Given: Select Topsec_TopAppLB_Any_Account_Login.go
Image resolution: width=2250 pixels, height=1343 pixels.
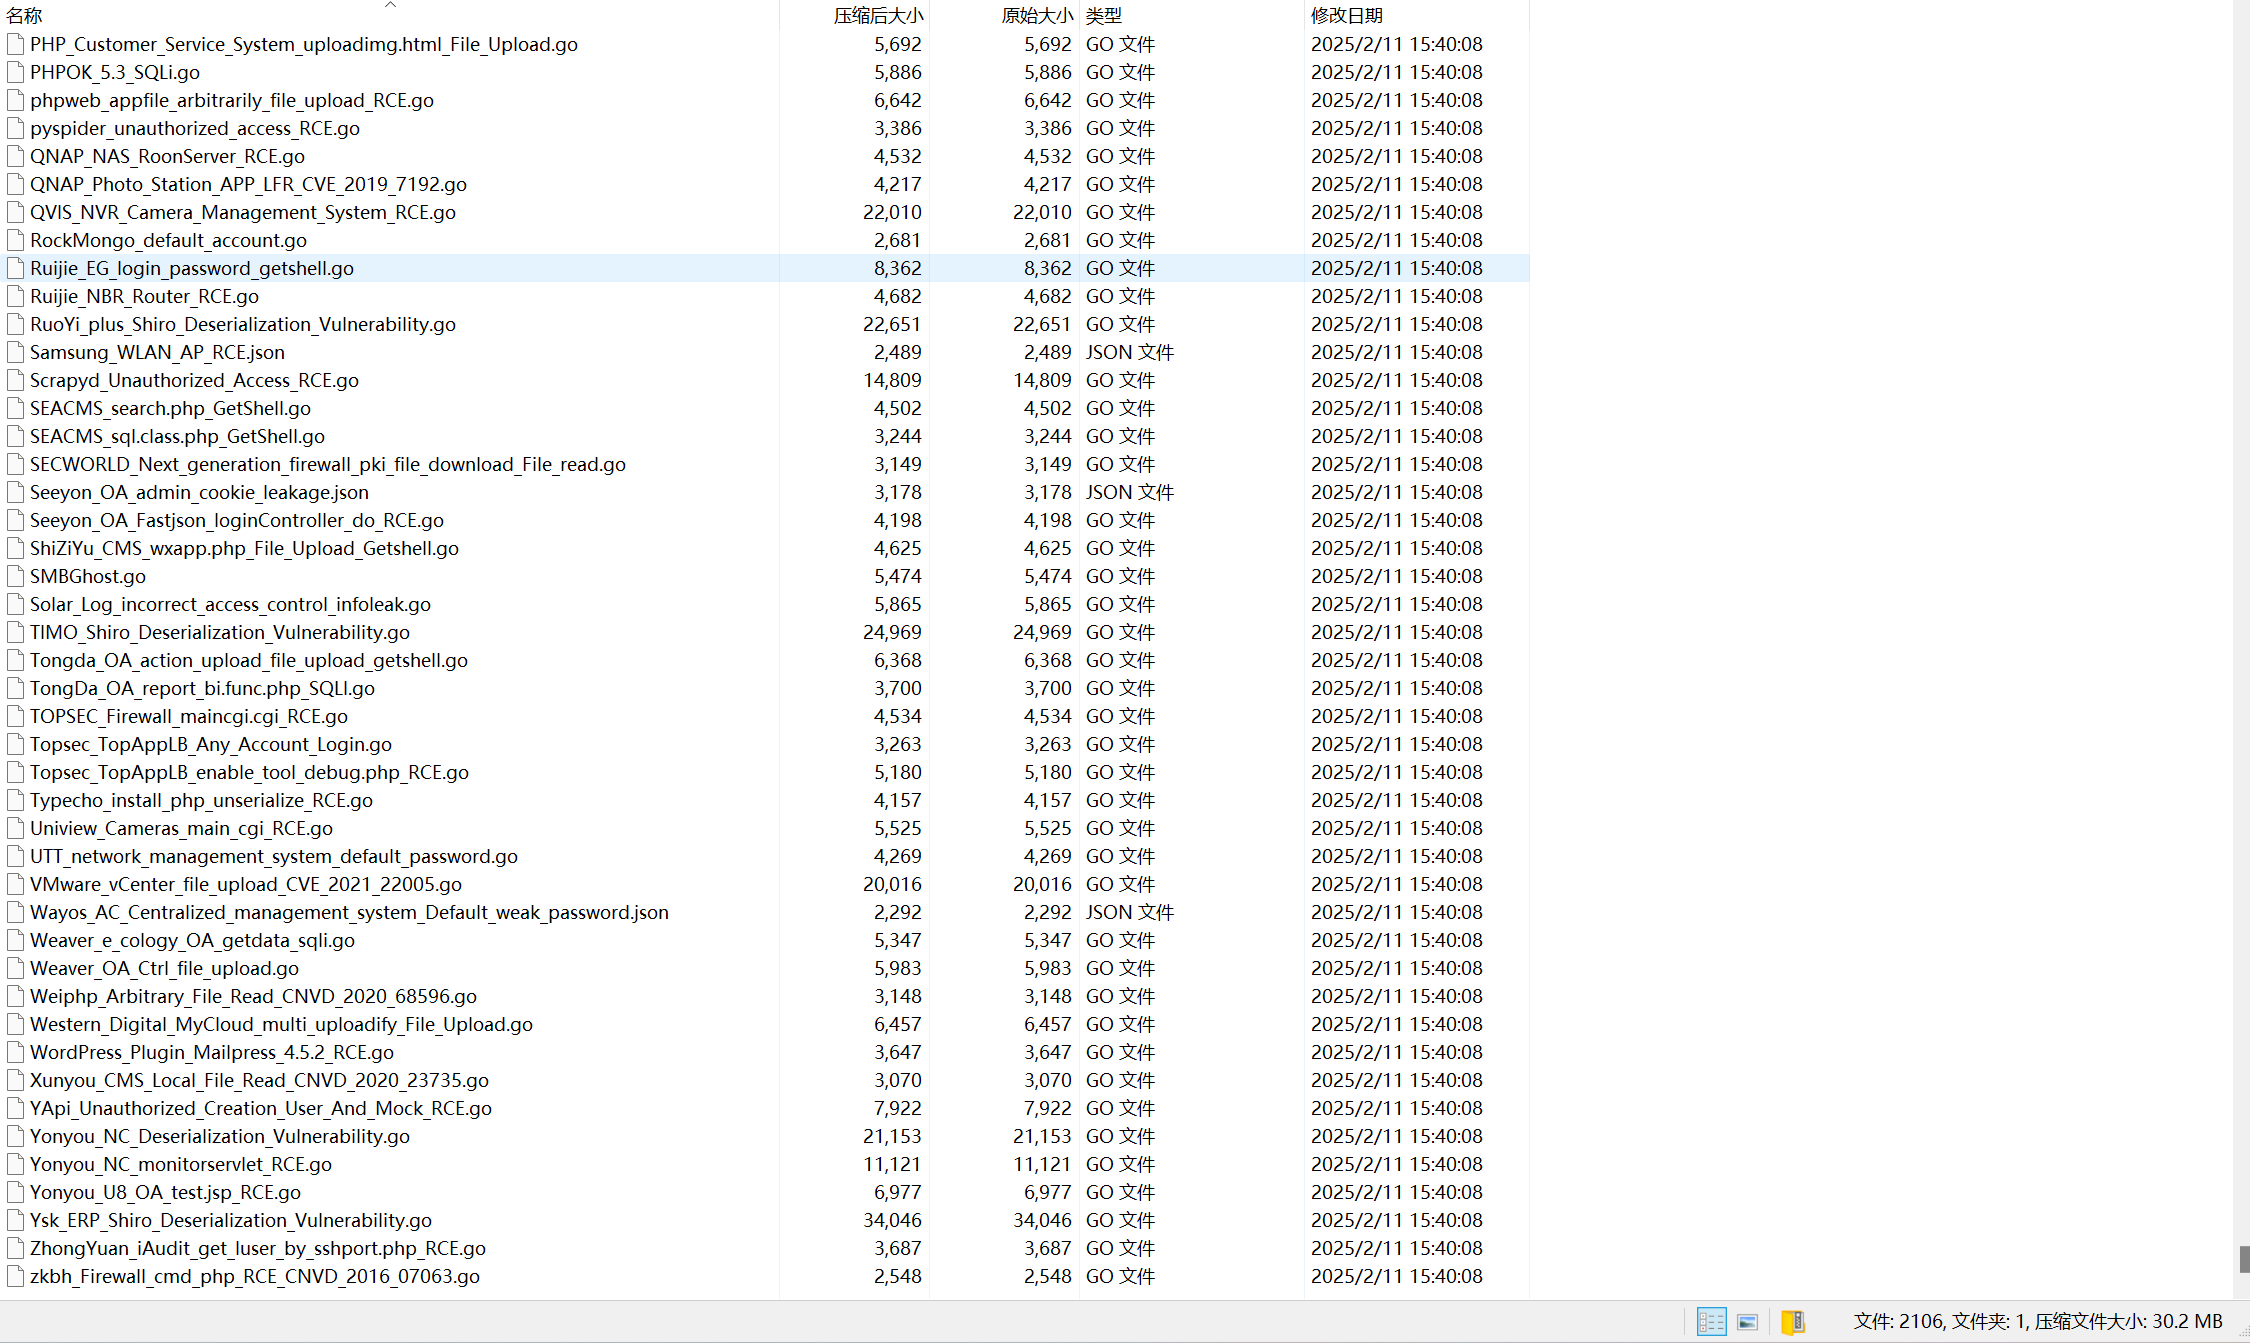Looking at the screenshot, I should [x=211, y=744].
